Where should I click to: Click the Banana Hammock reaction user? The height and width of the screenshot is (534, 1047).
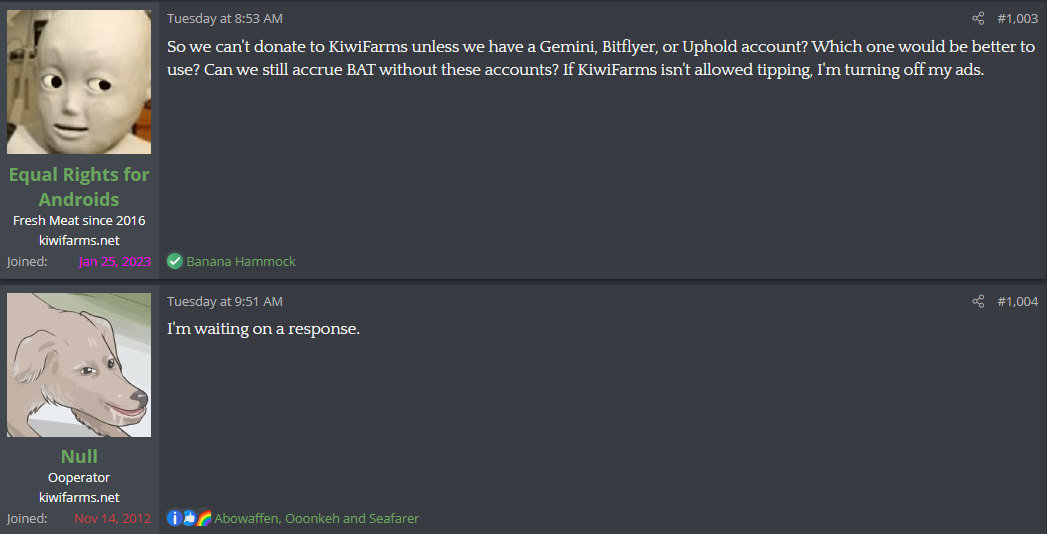241,262
